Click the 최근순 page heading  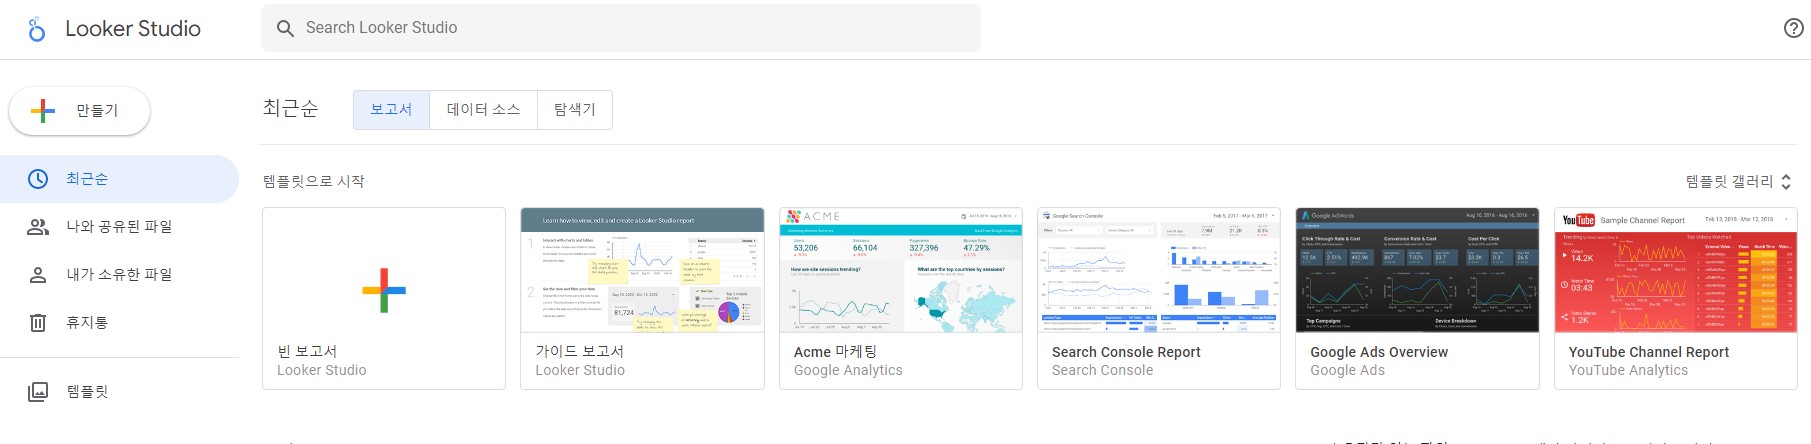pyautogui.click(x=291, y=108)
